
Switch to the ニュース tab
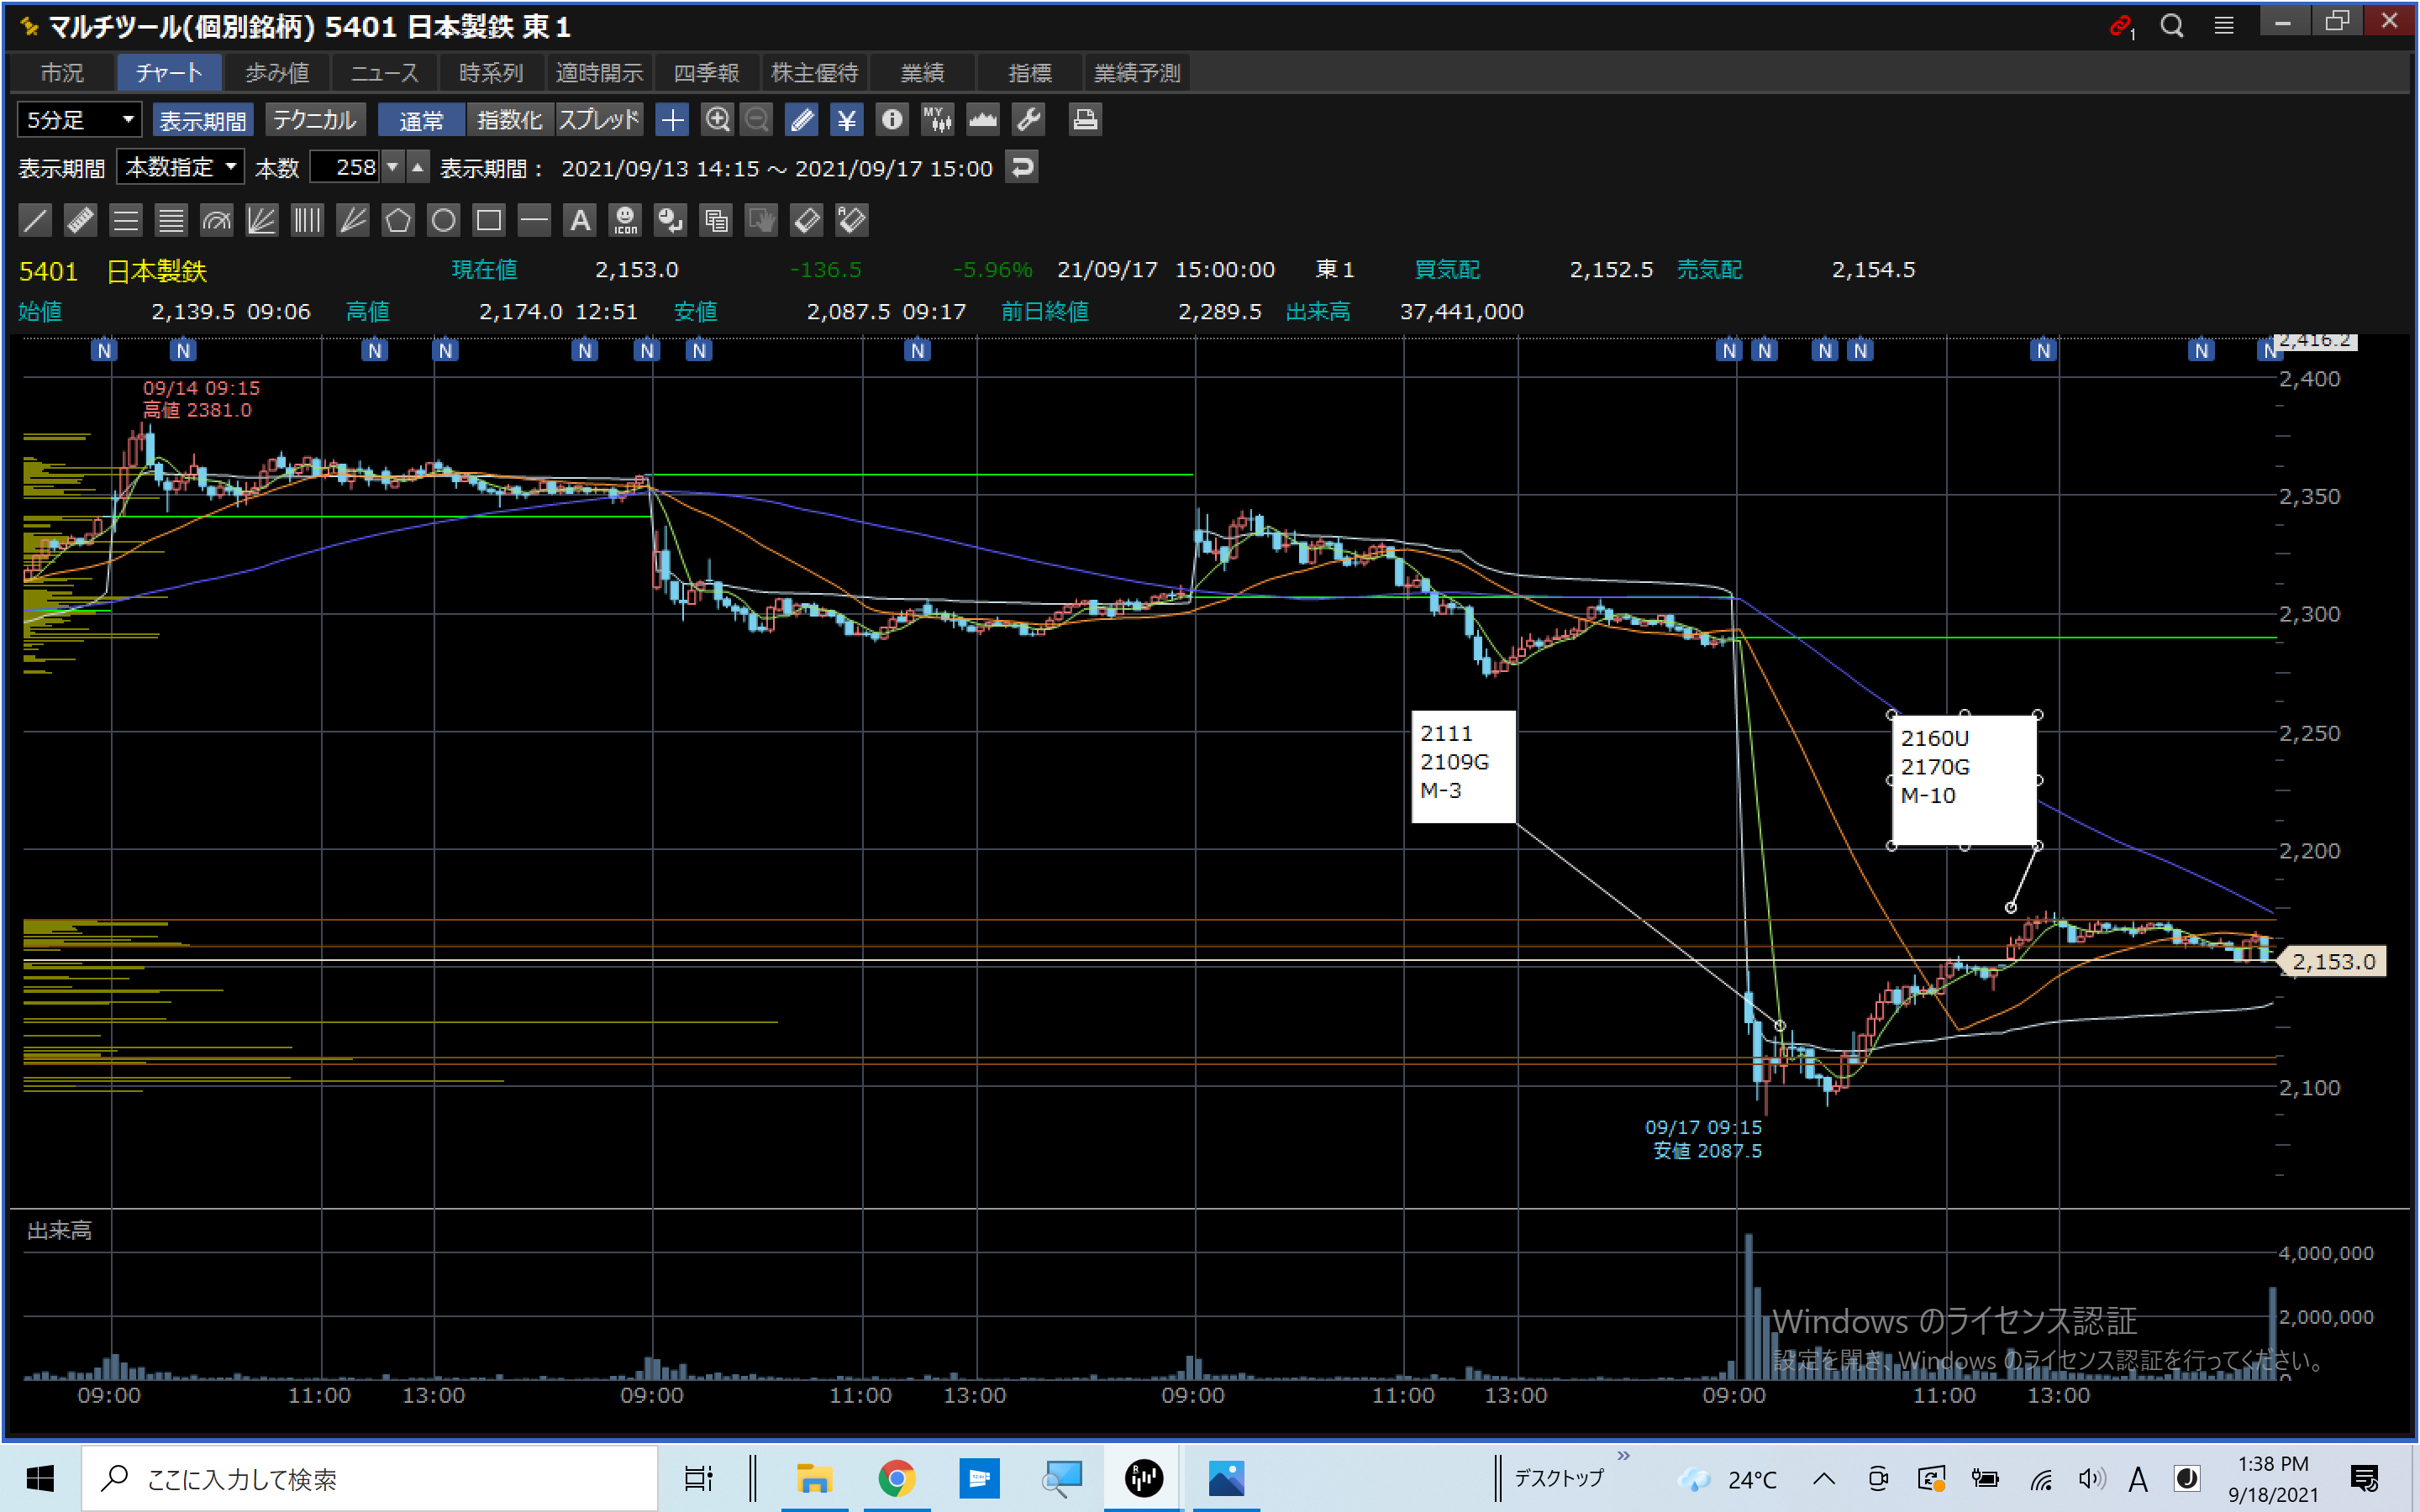(384, 73)
